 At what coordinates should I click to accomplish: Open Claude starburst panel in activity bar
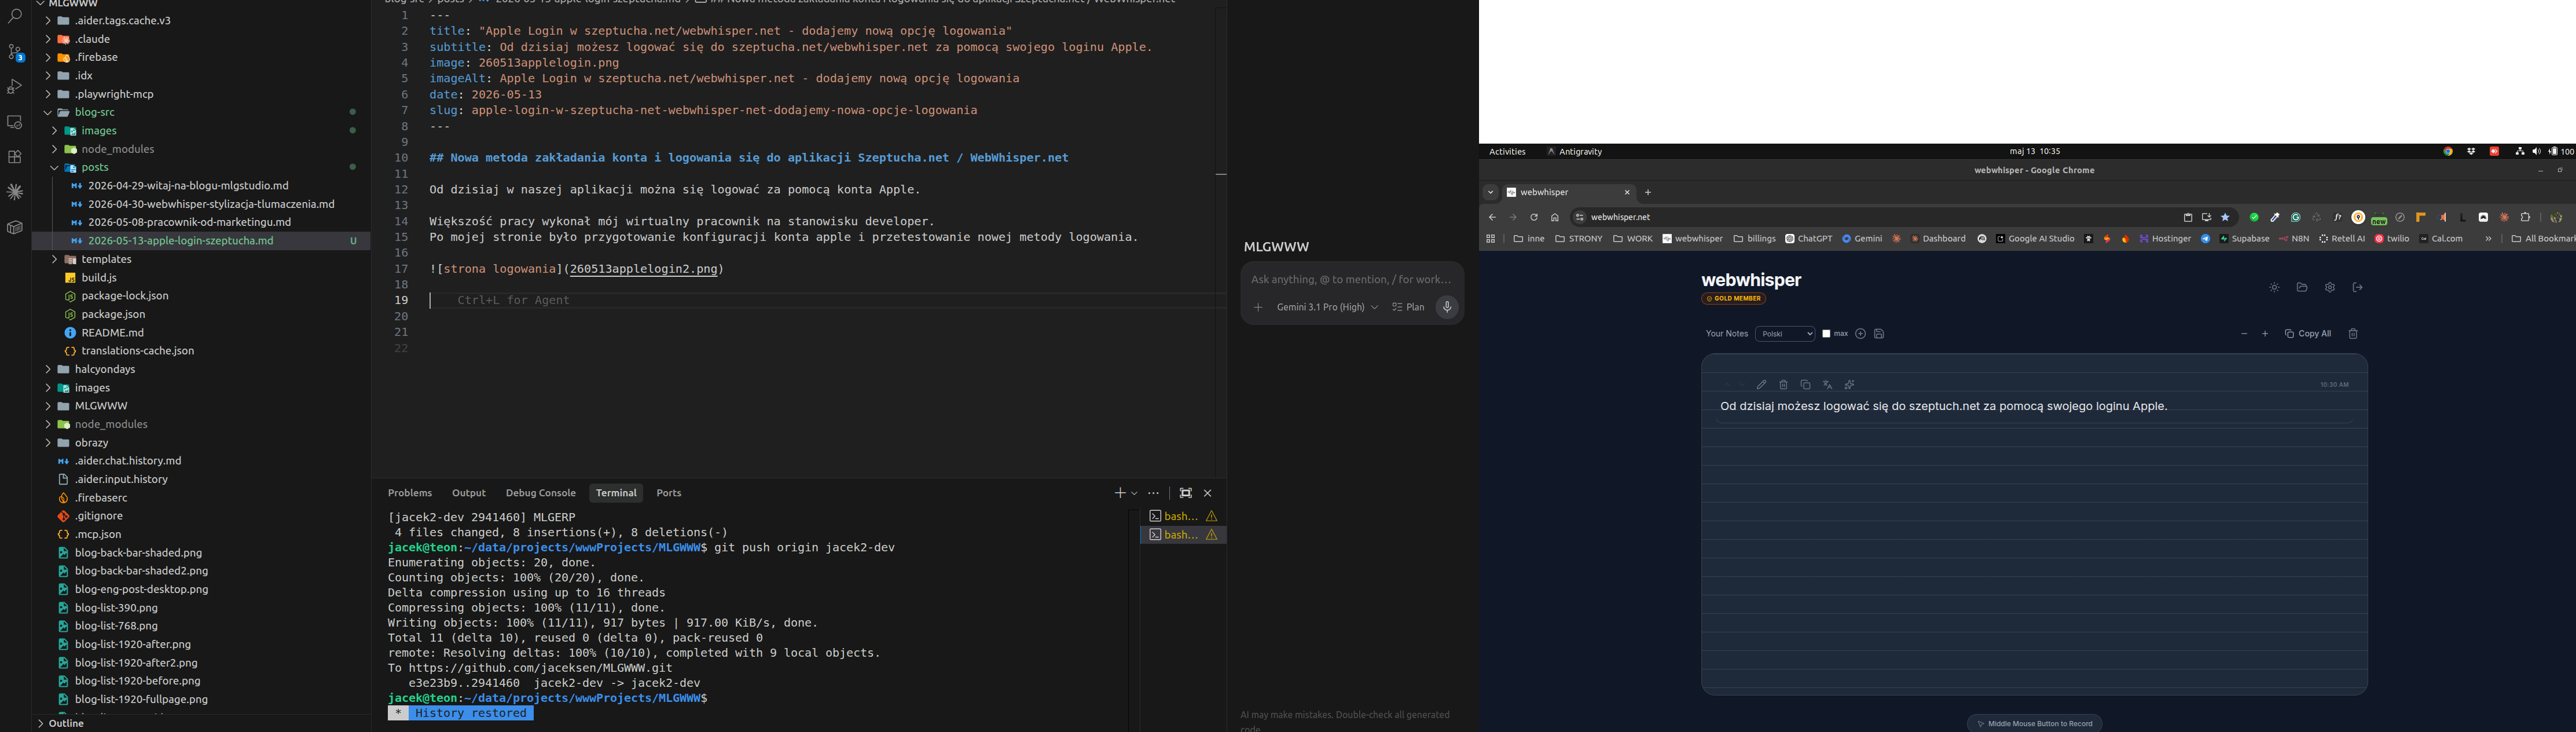point(15,192)
